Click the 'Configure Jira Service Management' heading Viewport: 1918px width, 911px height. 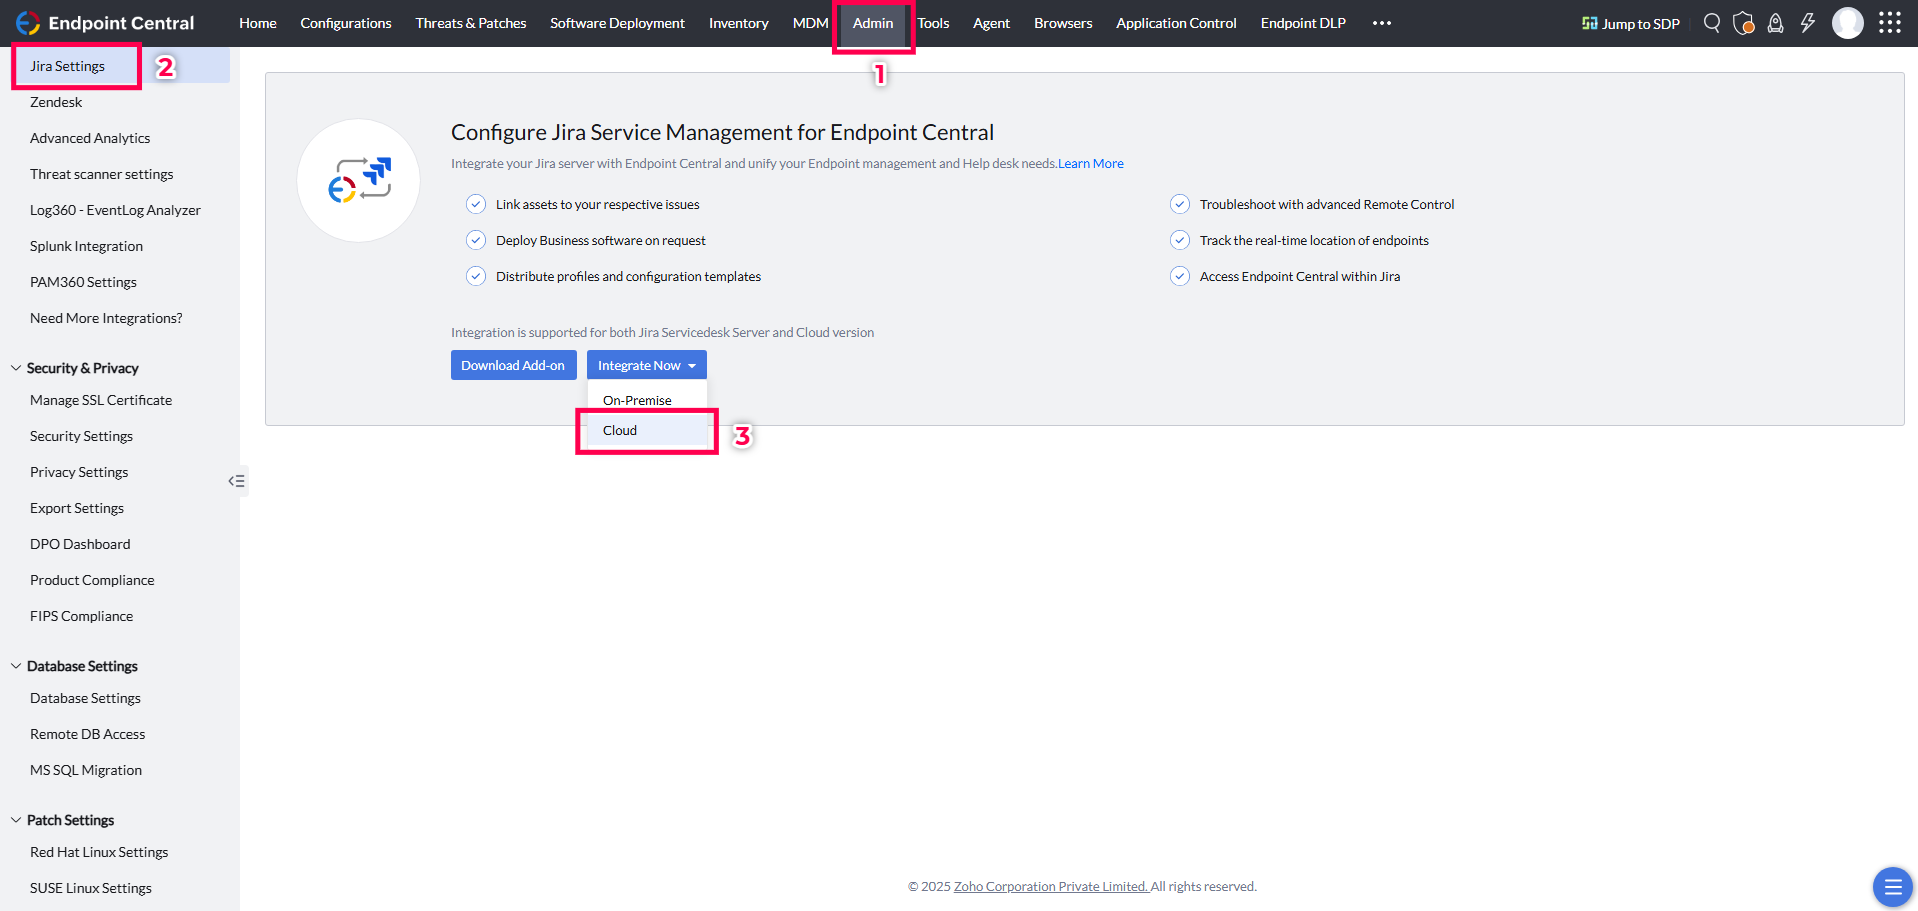(722, 132)
